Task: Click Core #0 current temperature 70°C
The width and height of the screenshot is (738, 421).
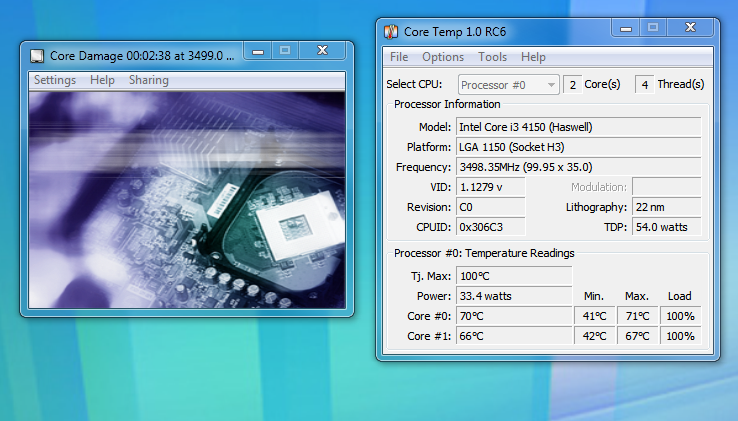Action: [514, 316]
